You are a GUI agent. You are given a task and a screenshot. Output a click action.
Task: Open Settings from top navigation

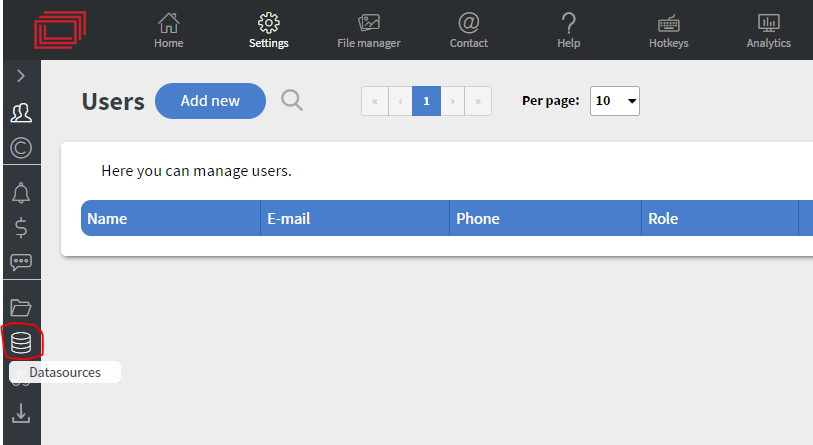click(269, 31)
